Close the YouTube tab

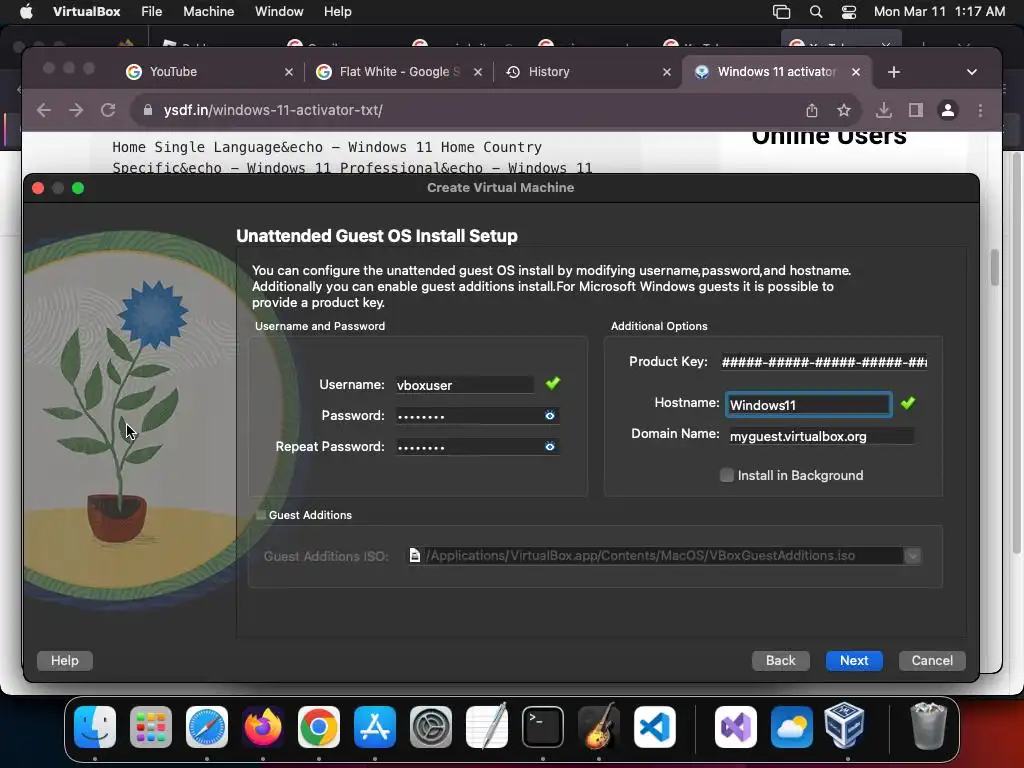(x=289, y=72)
